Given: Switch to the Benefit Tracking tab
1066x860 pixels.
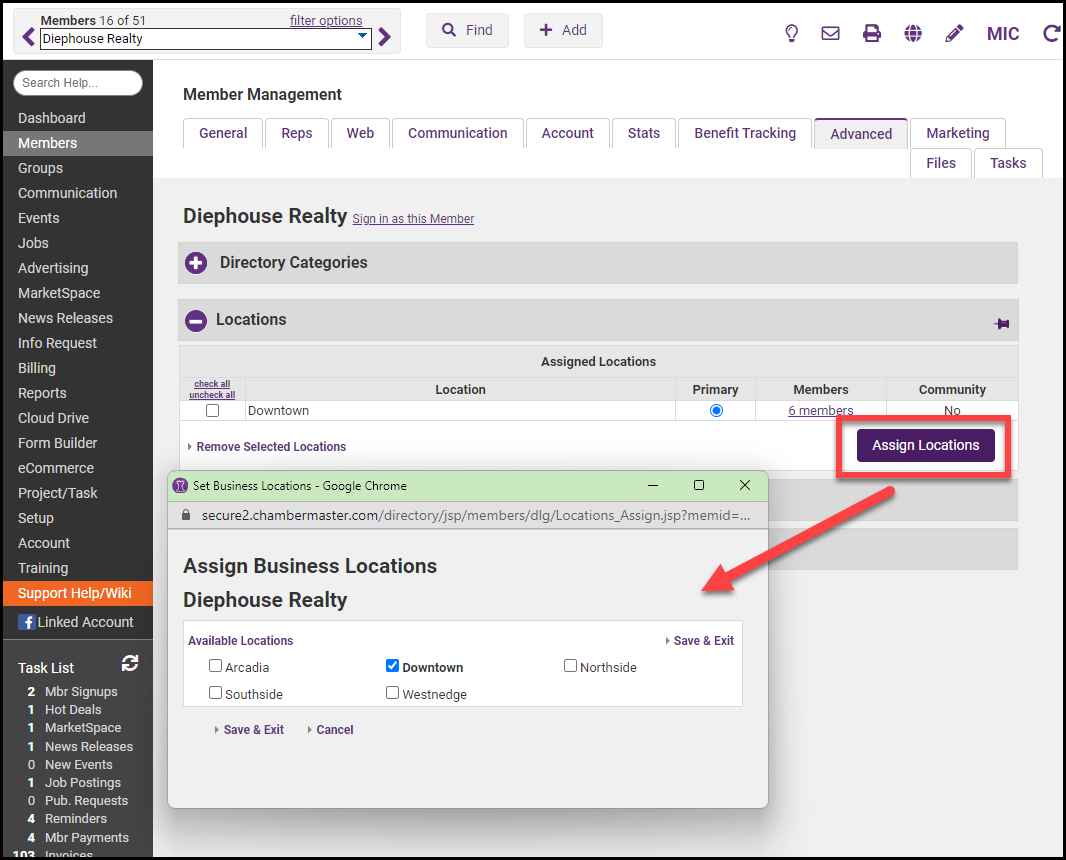Looking at the screenshot, I should click(745, 133).
